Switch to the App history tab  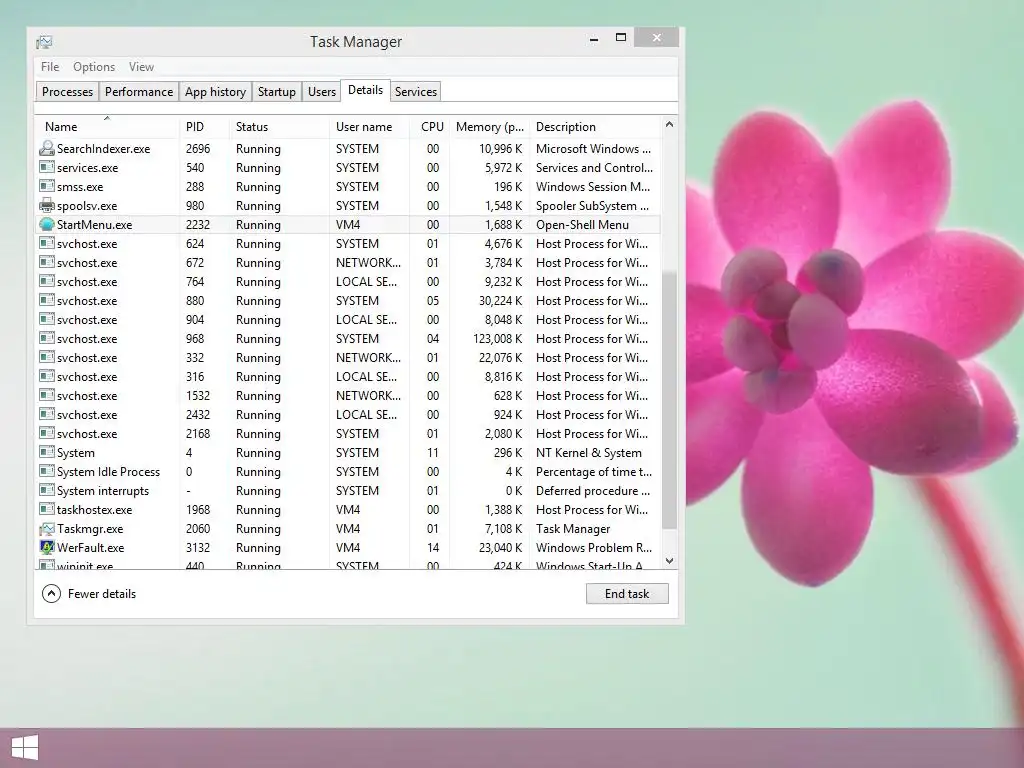[216, 91]
